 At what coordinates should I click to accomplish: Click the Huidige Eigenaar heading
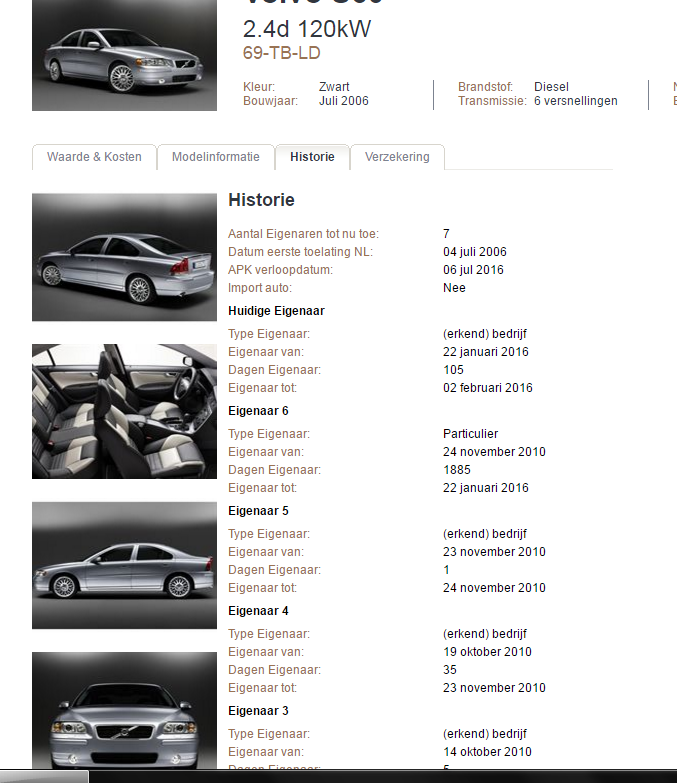(x=276, y=311)
